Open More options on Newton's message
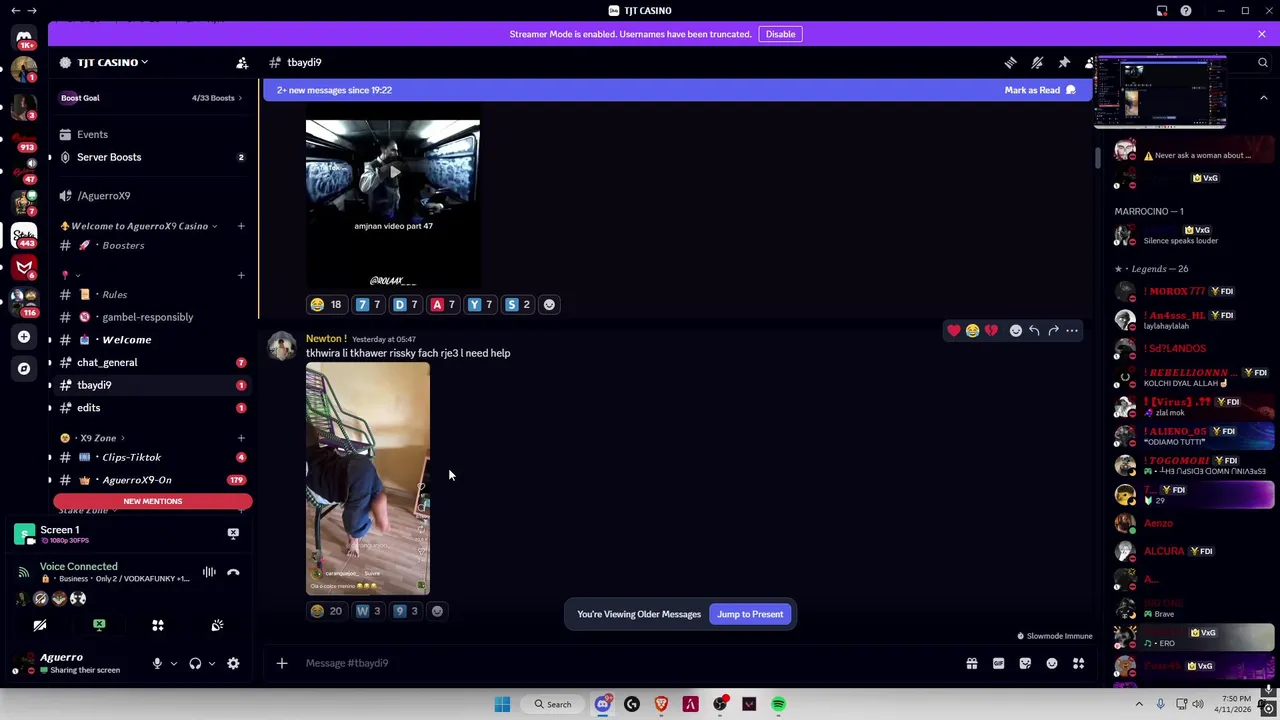 tap(1072, 330)
